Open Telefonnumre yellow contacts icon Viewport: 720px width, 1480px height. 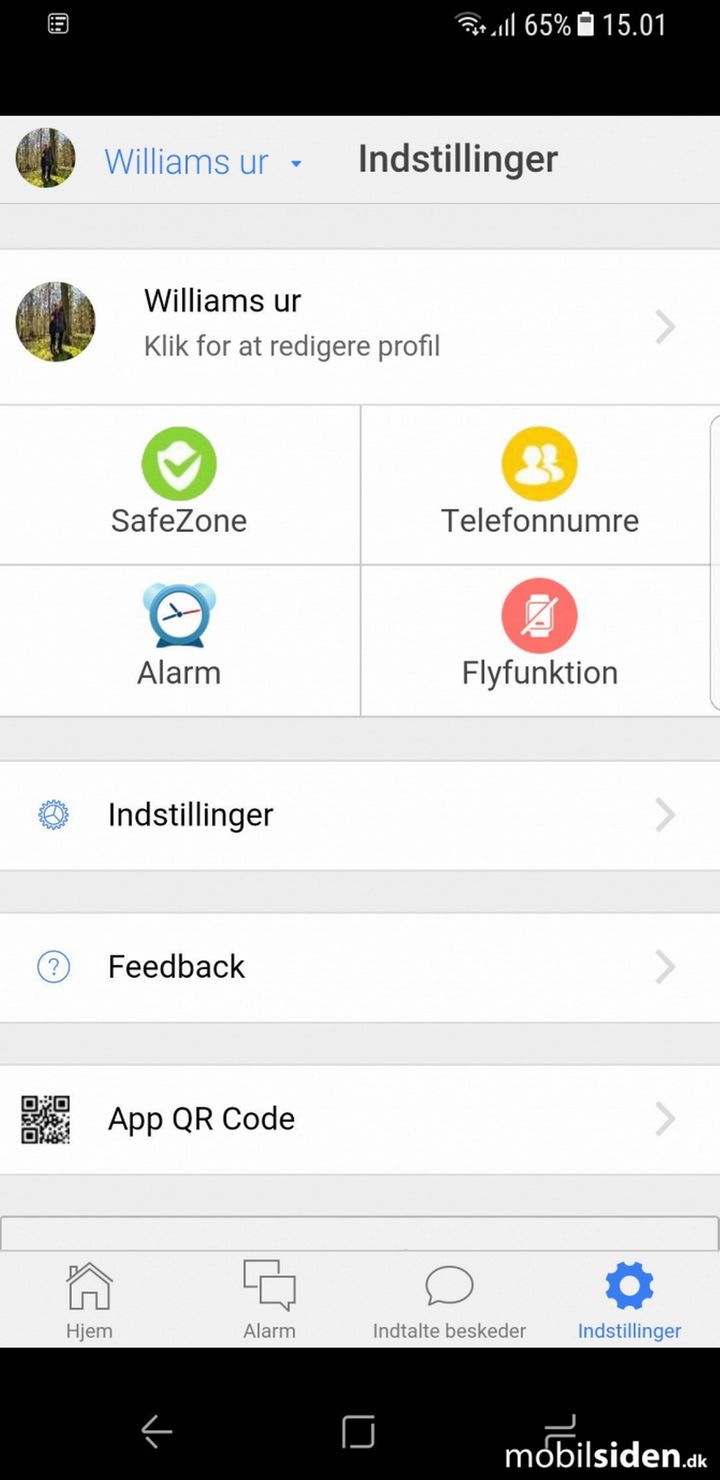click(x=539, y=464)
